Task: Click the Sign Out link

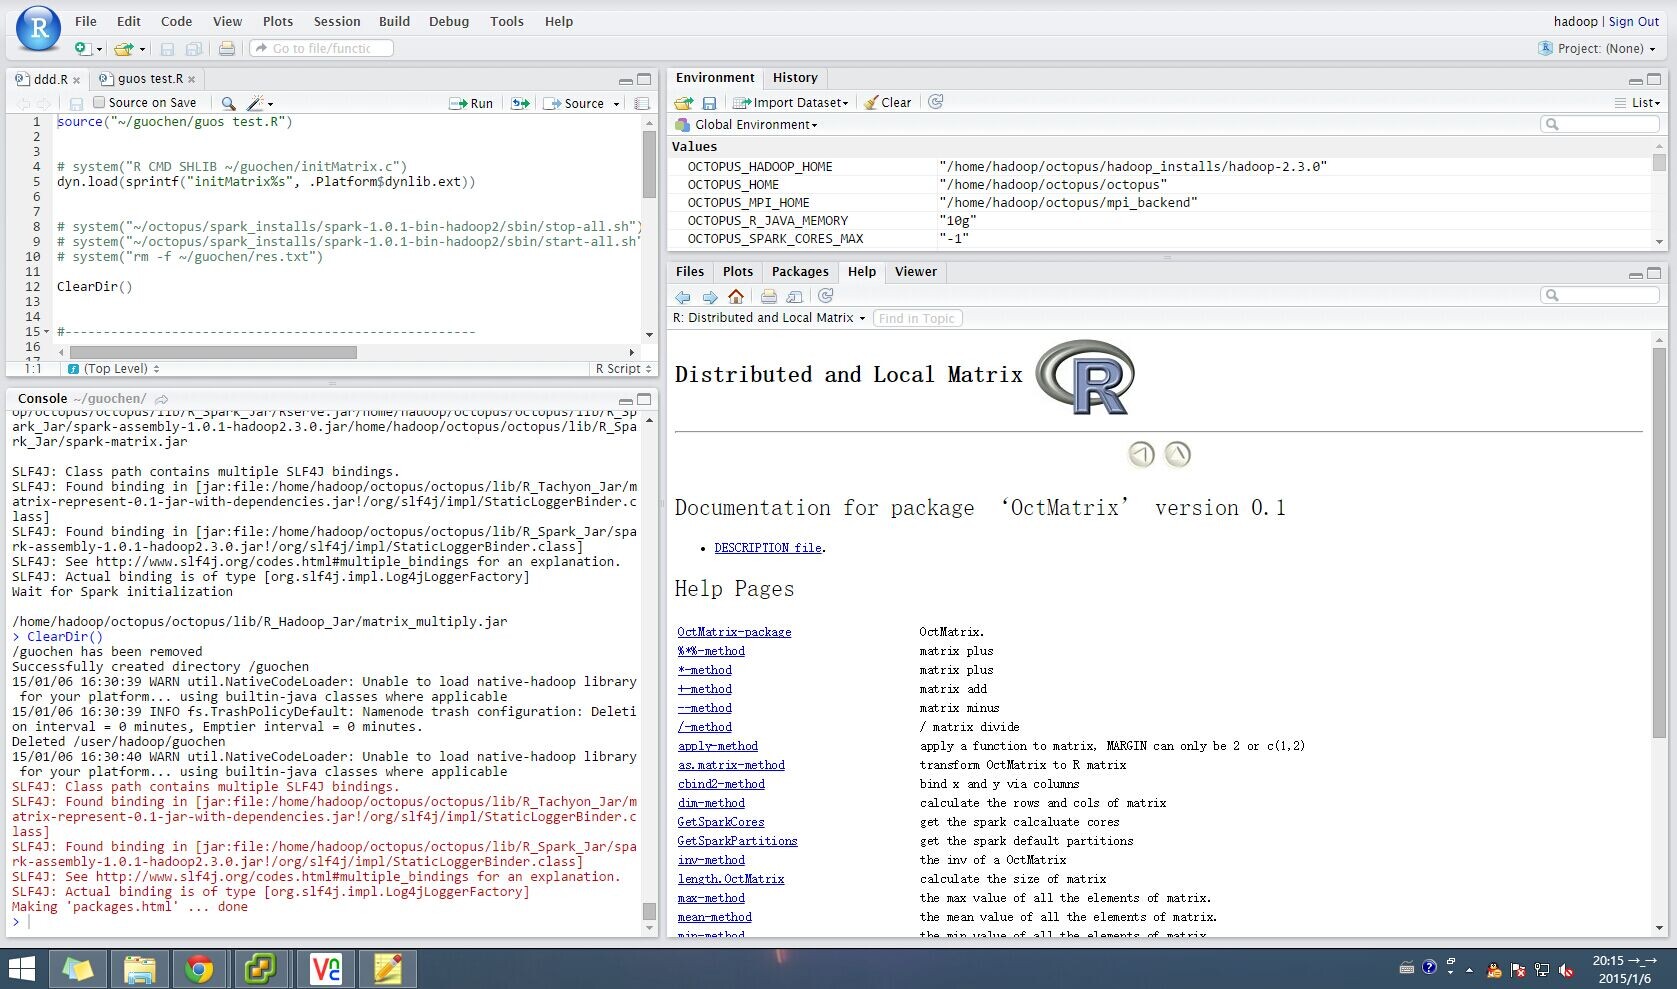Action: click(1634, 21)
